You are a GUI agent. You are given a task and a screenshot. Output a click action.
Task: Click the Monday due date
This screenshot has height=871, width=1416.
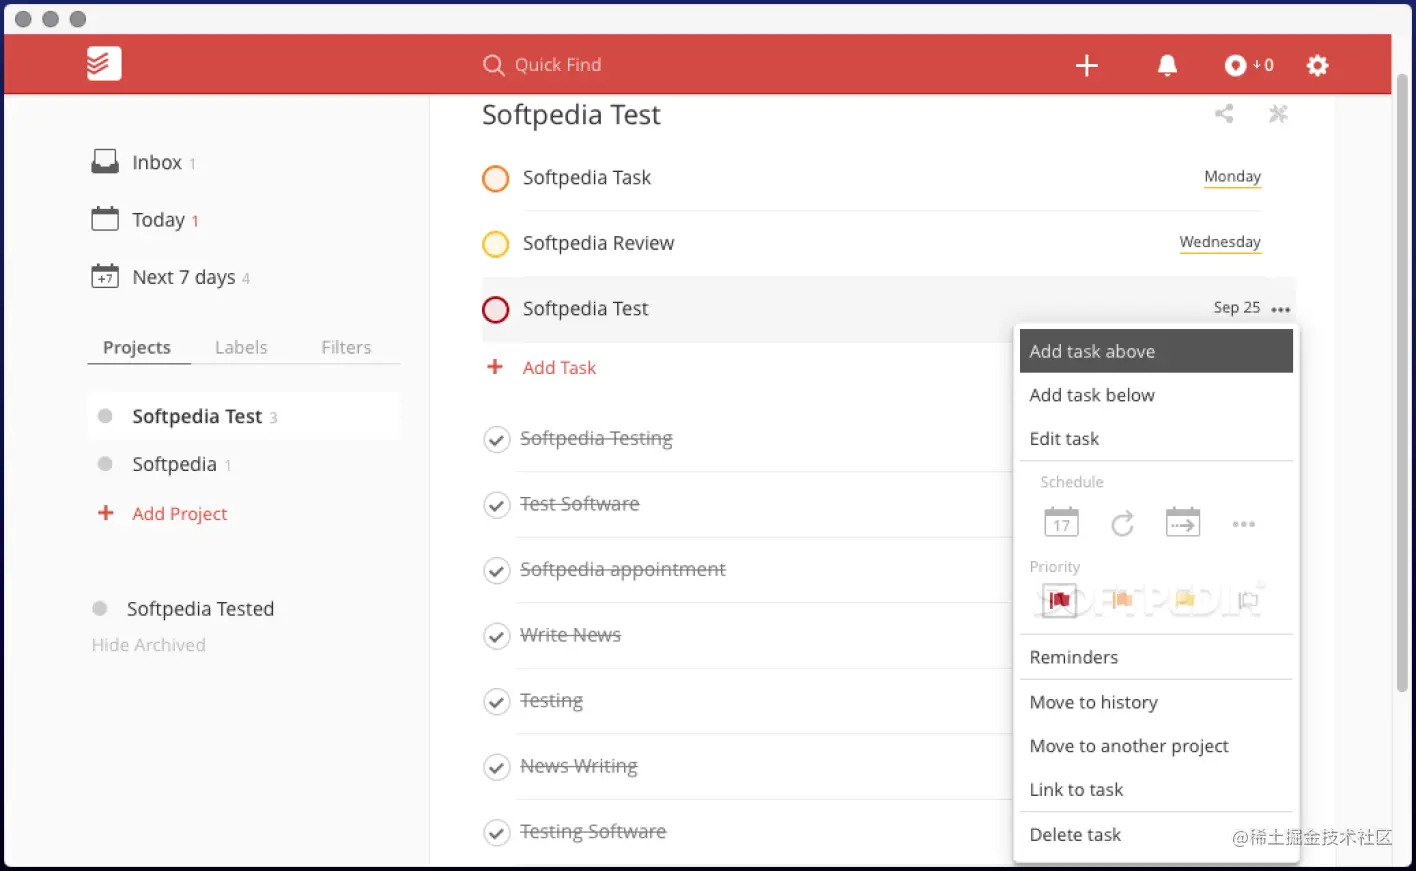tap(1232, 176)
